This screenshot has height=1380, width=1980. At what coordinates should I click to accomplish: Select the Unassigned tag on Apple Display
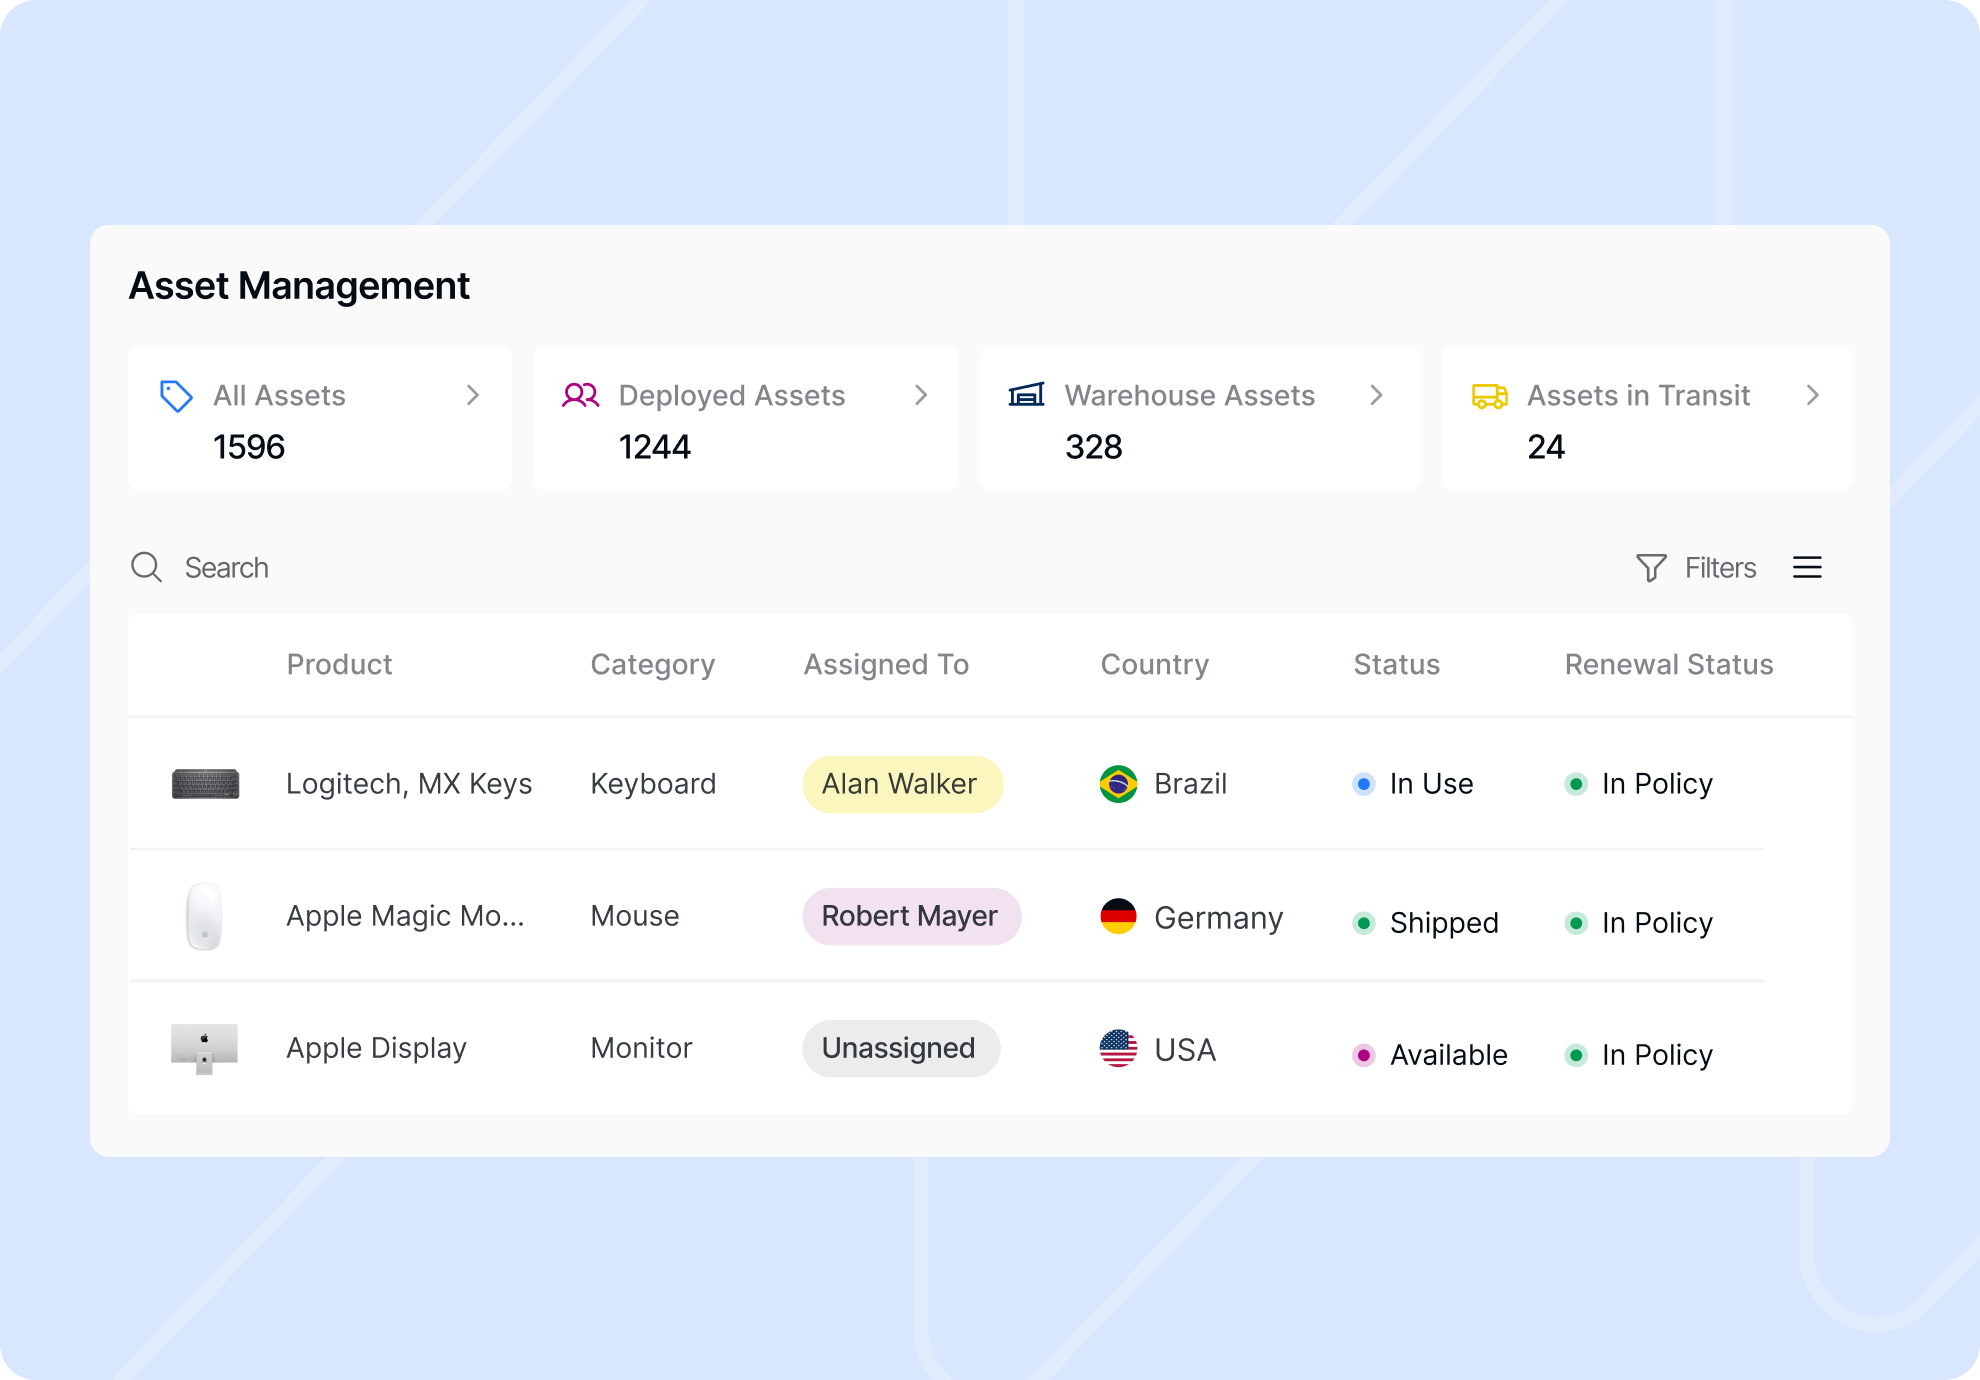tap(900, 1048)
